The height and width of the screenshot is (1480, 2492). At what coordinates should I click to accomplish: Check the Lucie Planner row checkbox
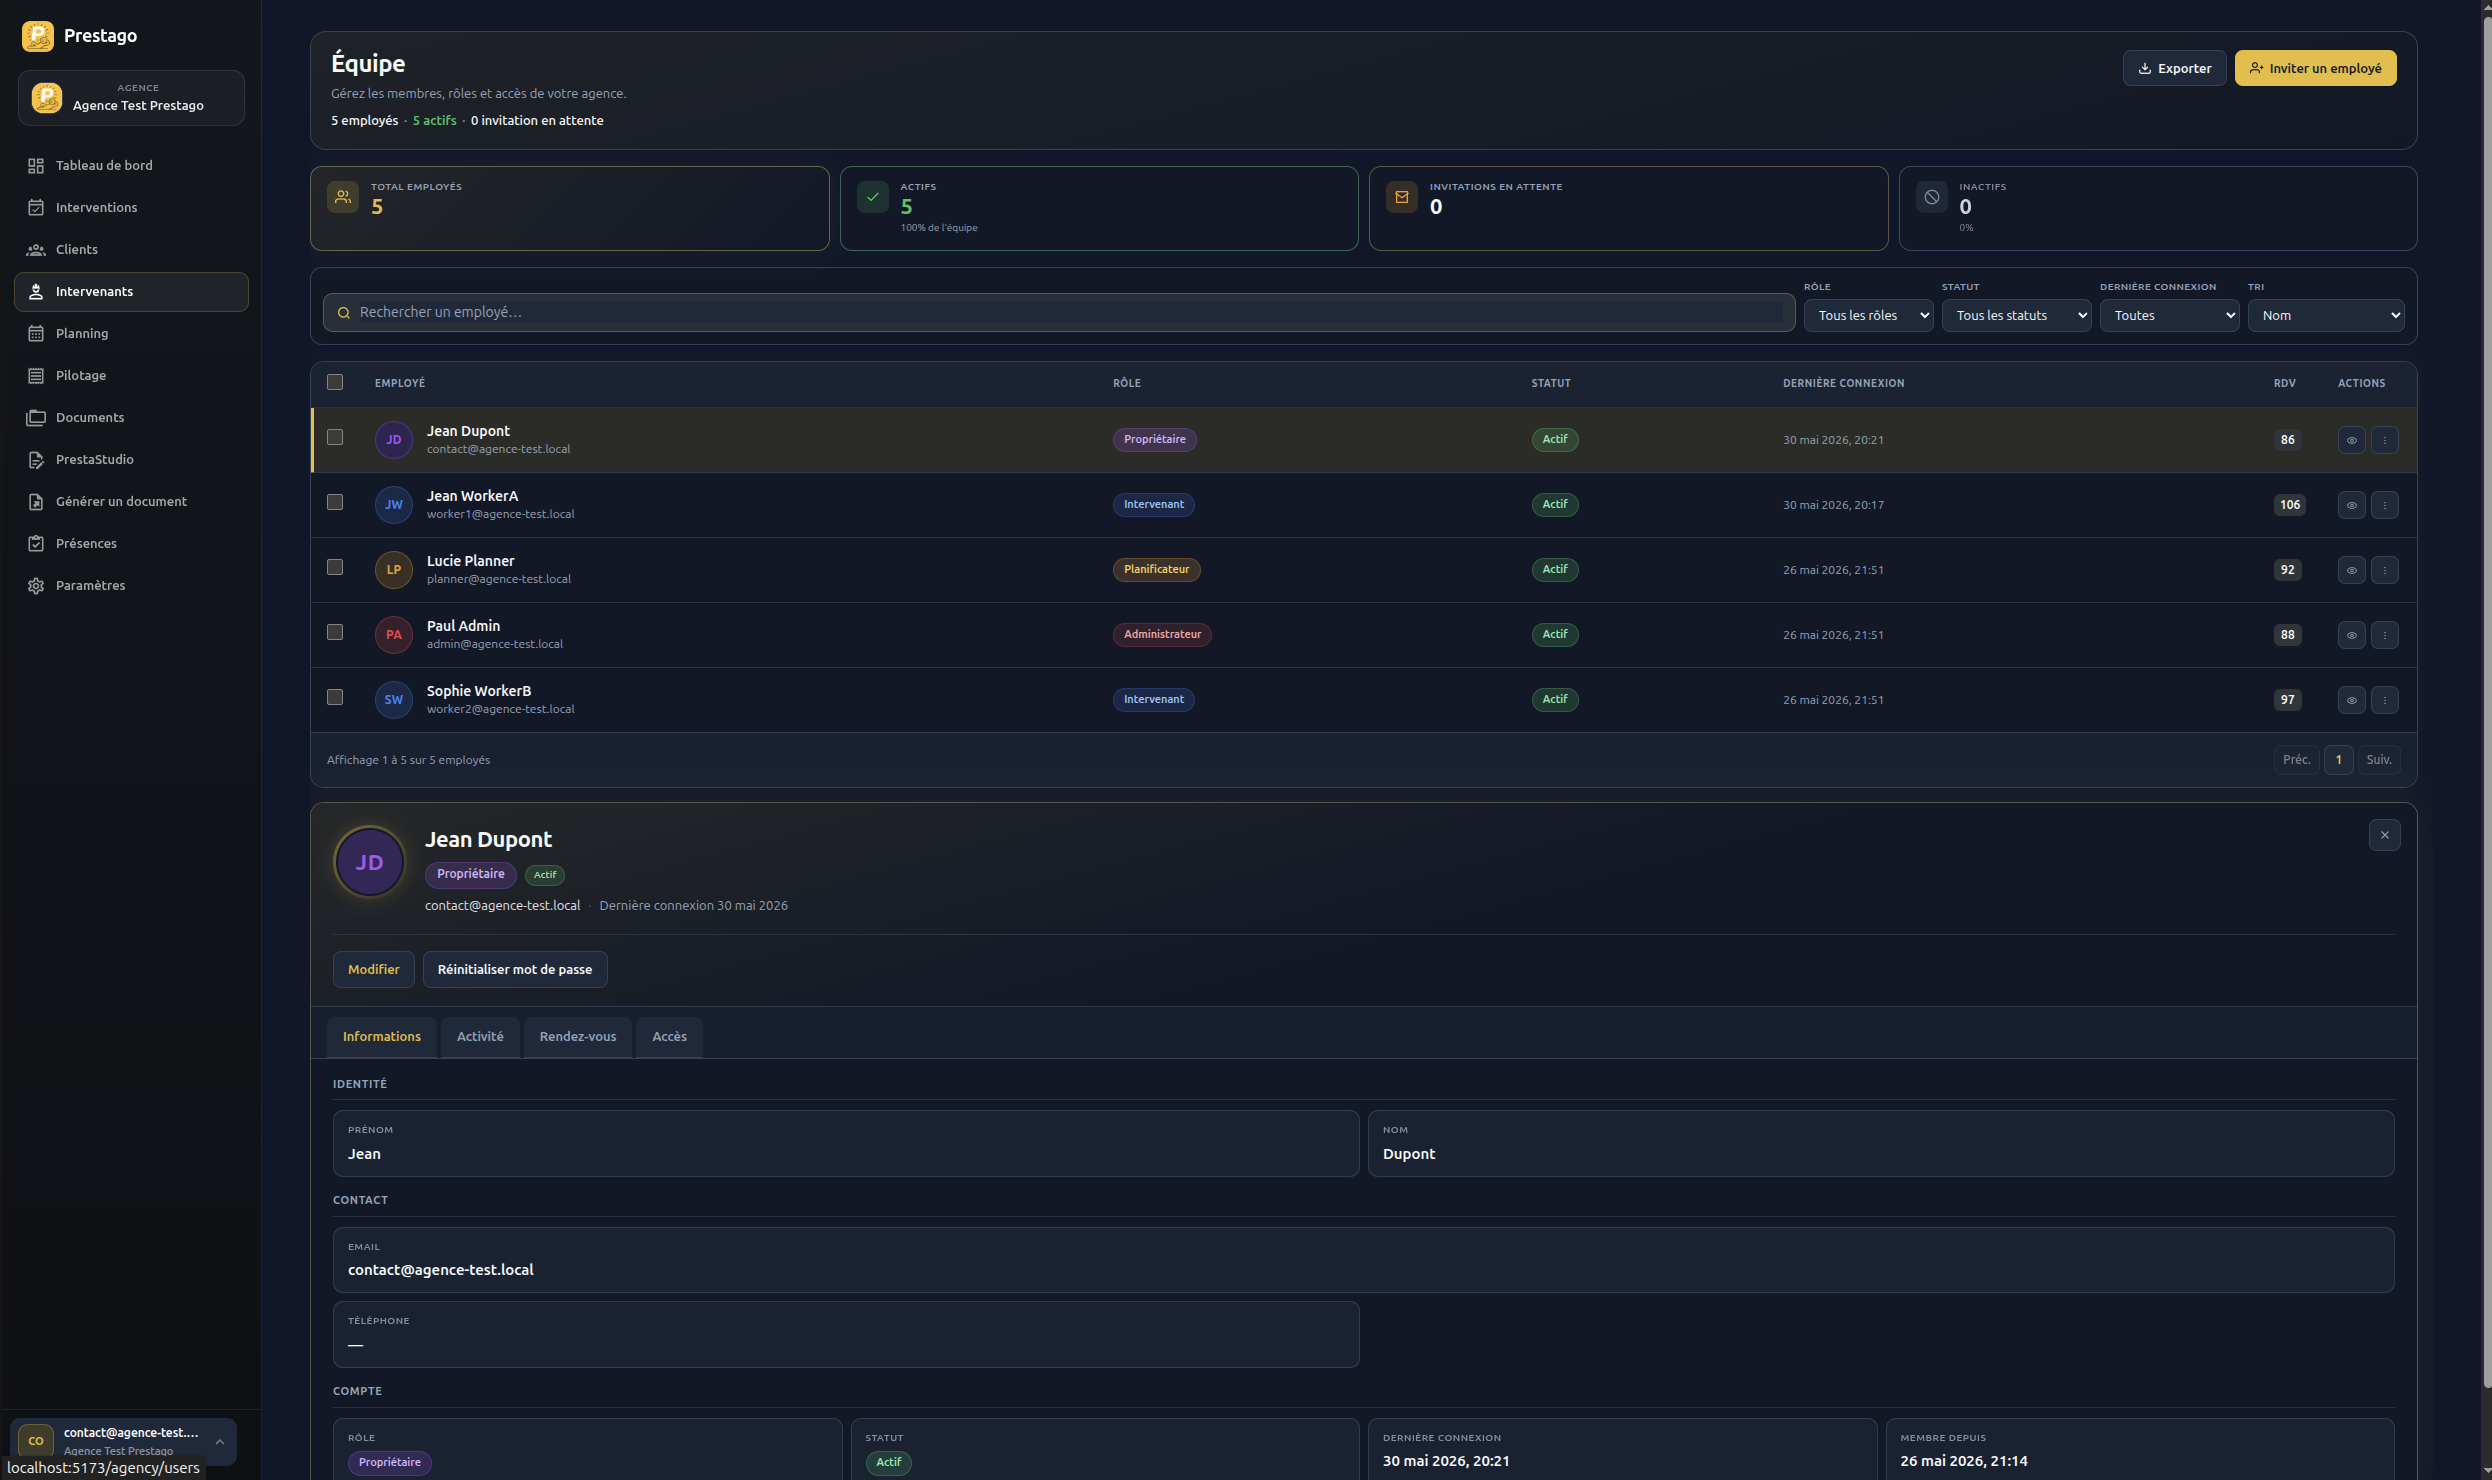(x=335, y=567)
